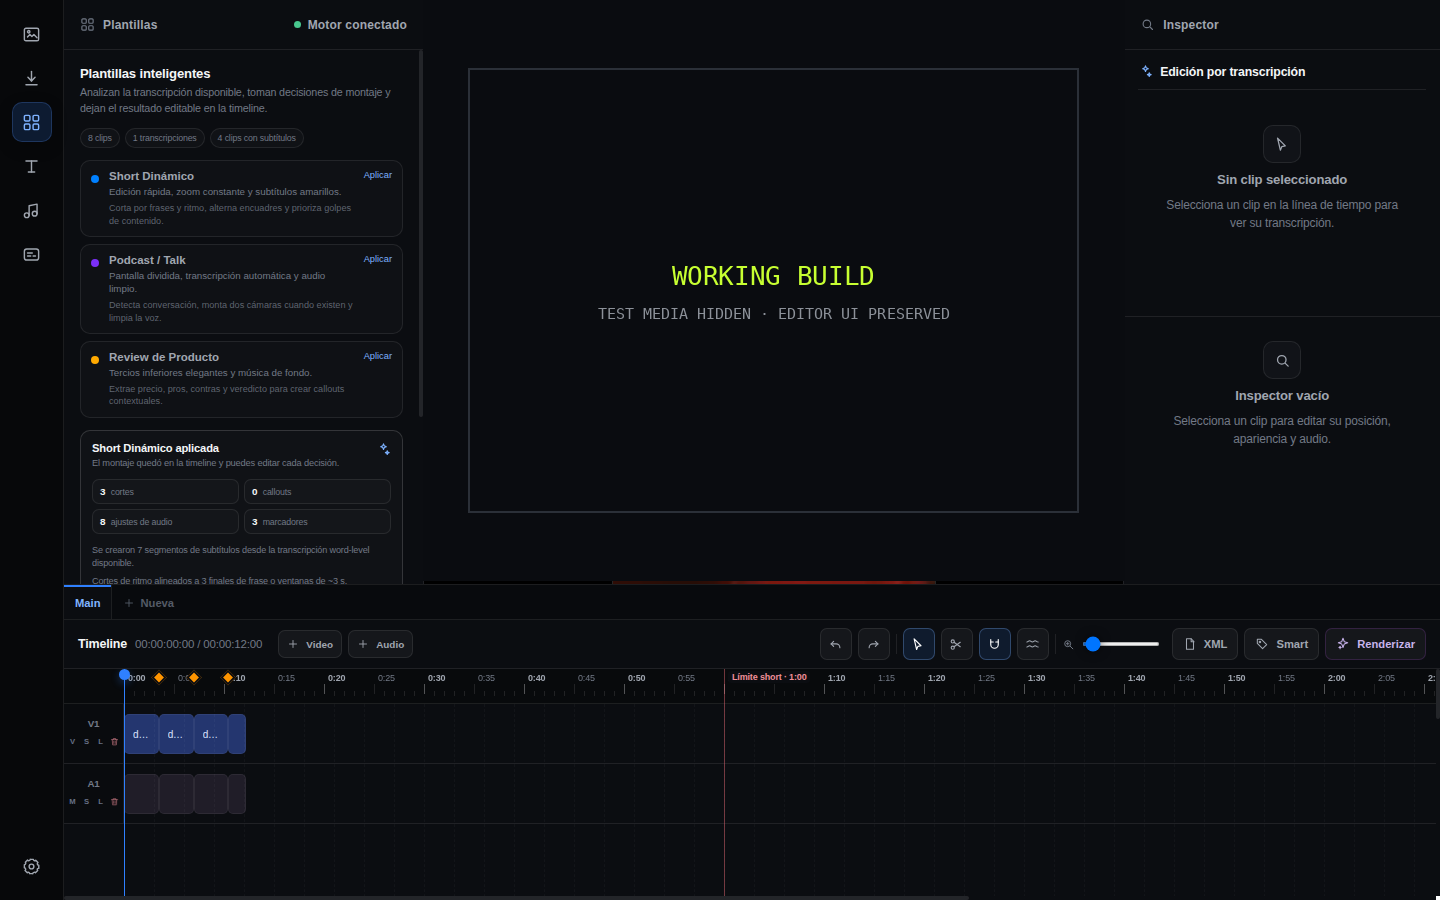Toggle lock (L) on track V1
The height and width of the screenshot is (900, 1440).
click(x=100, y=742)
